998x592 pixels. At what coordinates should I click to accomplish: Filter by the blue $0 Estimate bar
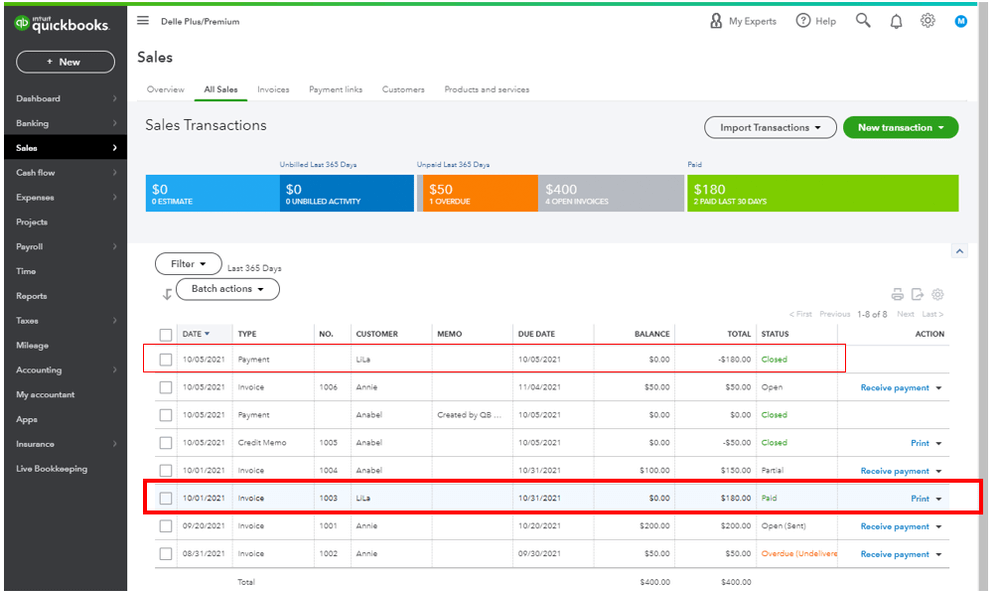213,194
